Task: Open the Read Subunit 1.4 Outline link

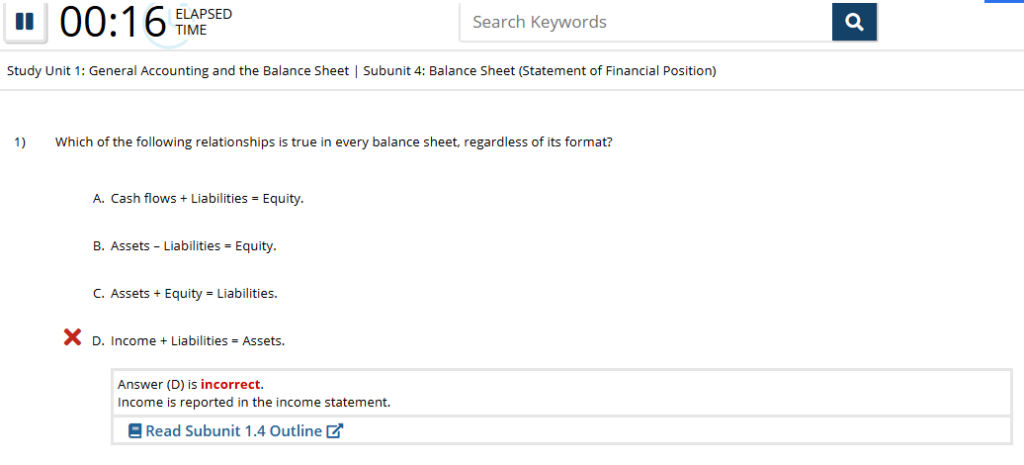Action: pyautogui.click(x=234, y=431)
